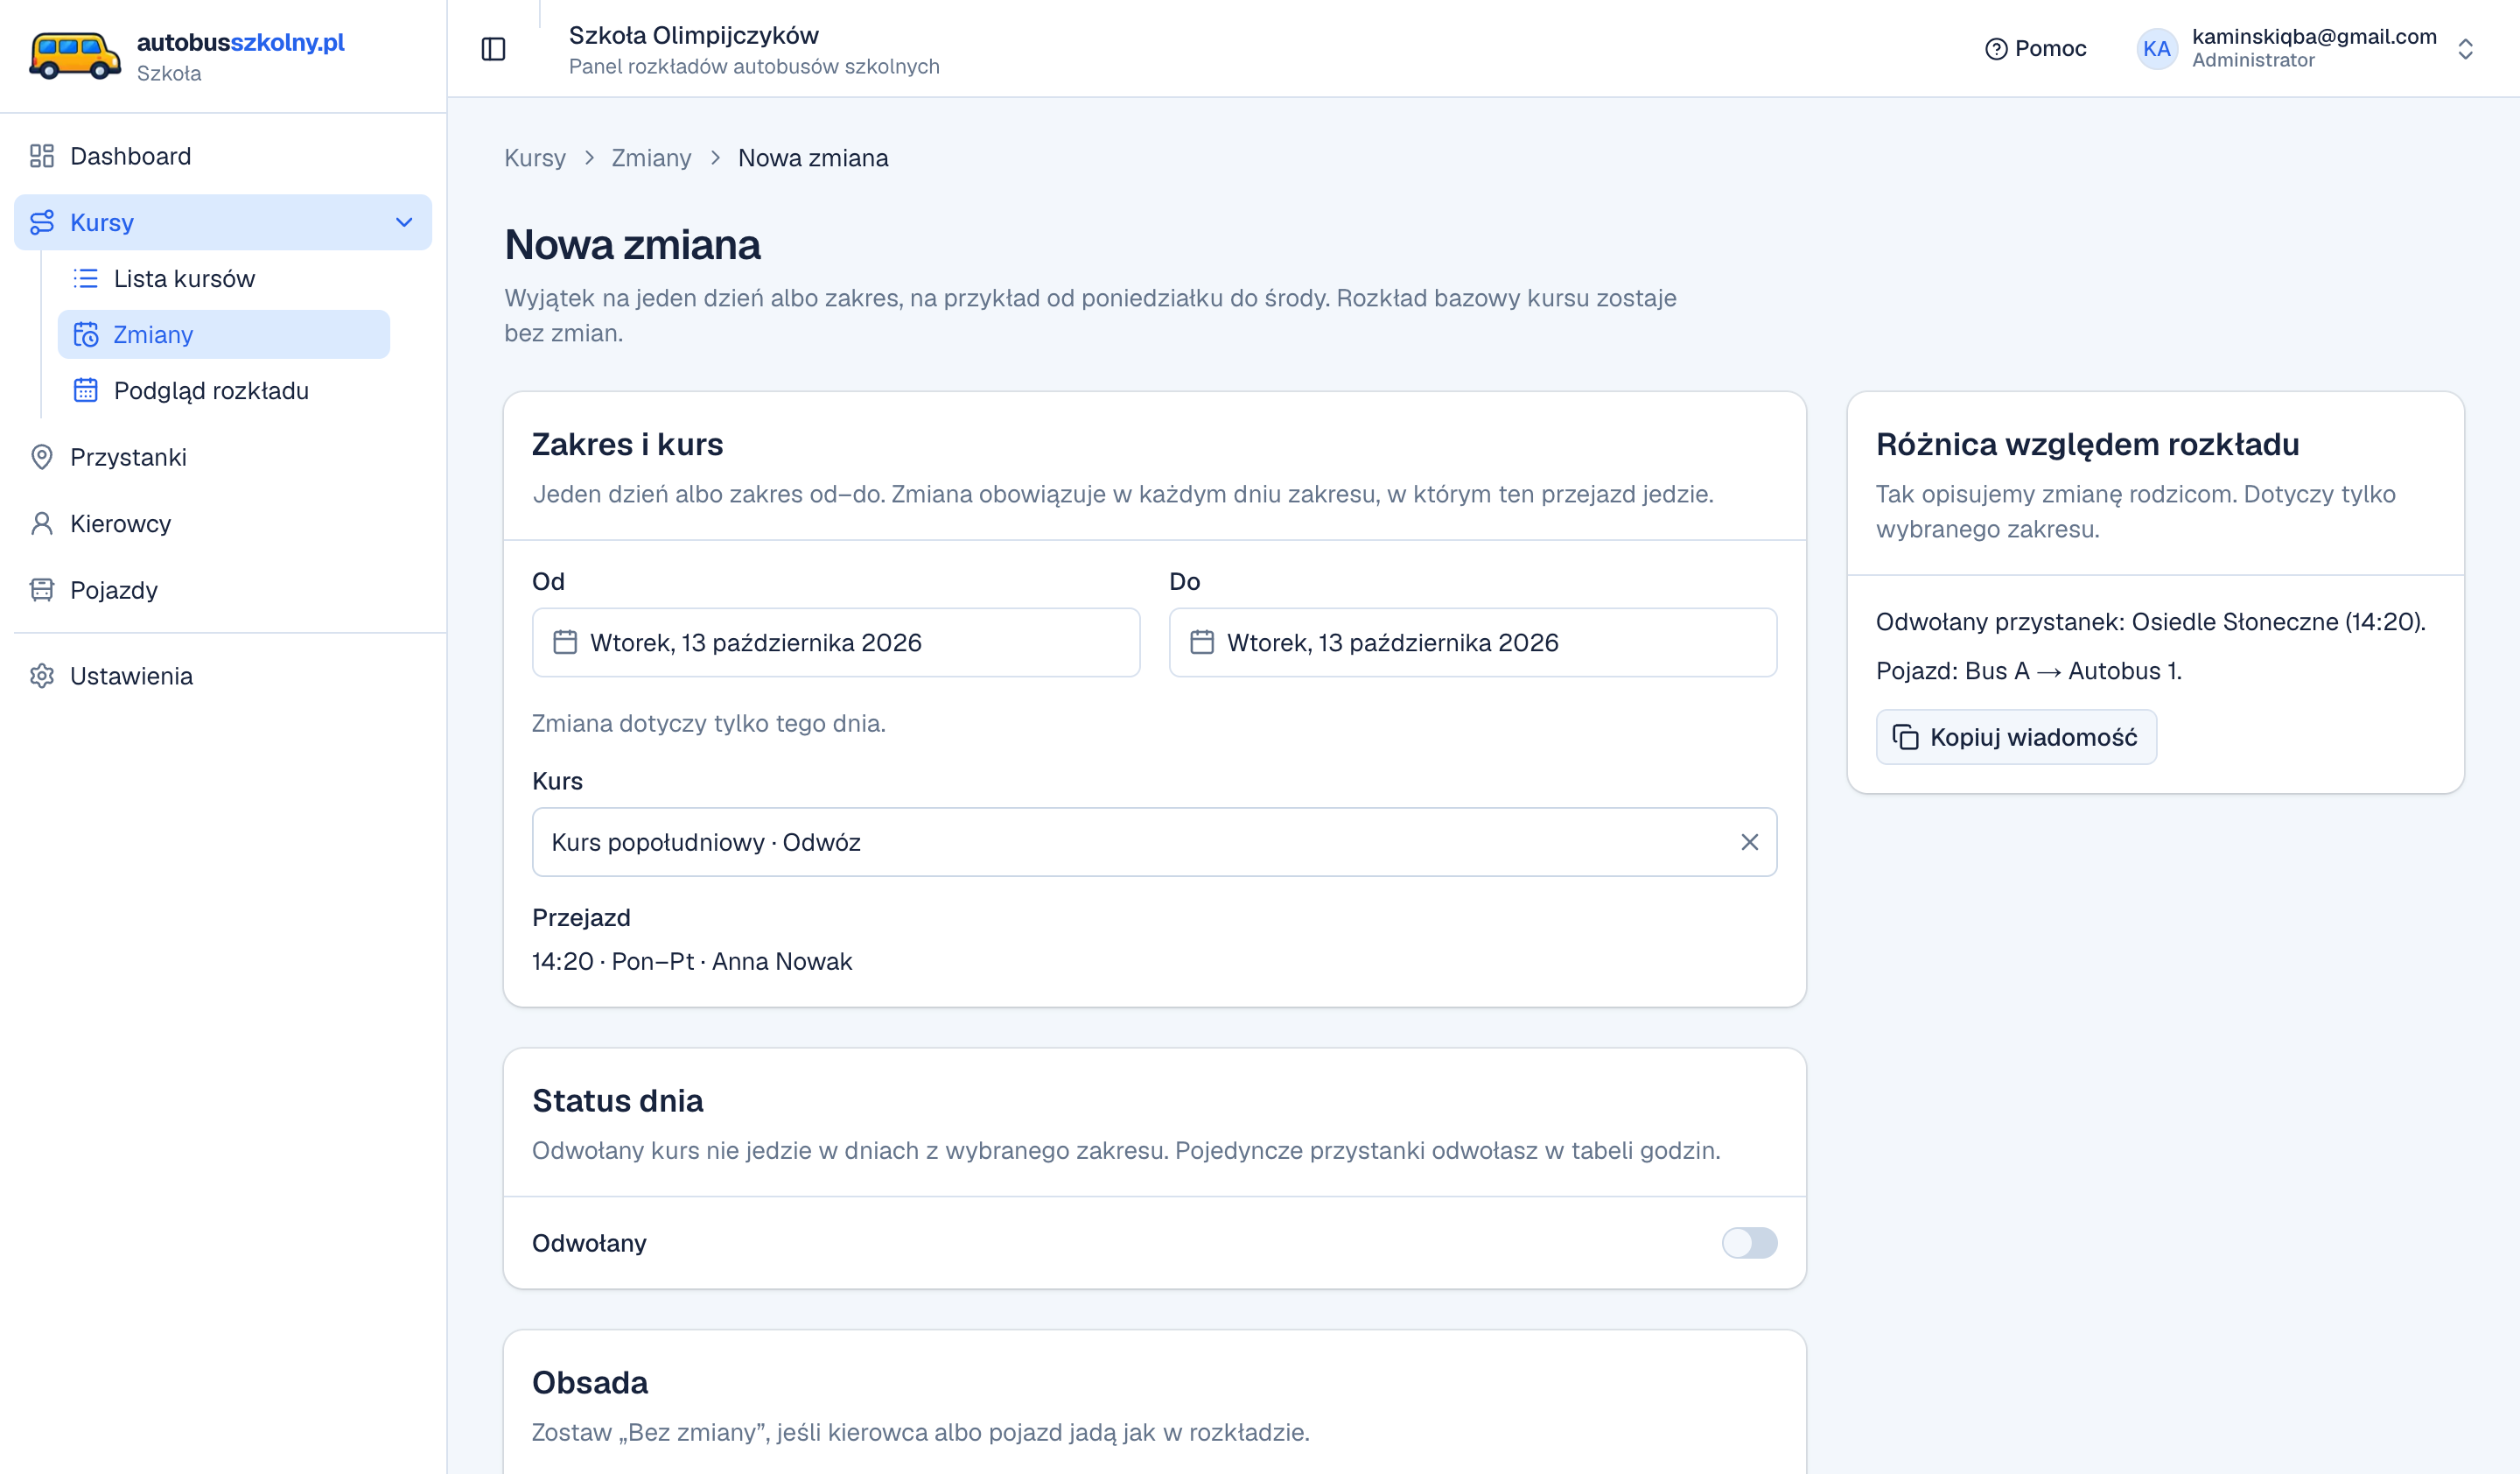Toggle the sidebar panel icon
Screen dimensions: 2520x1474
click(x=494, y=49)
